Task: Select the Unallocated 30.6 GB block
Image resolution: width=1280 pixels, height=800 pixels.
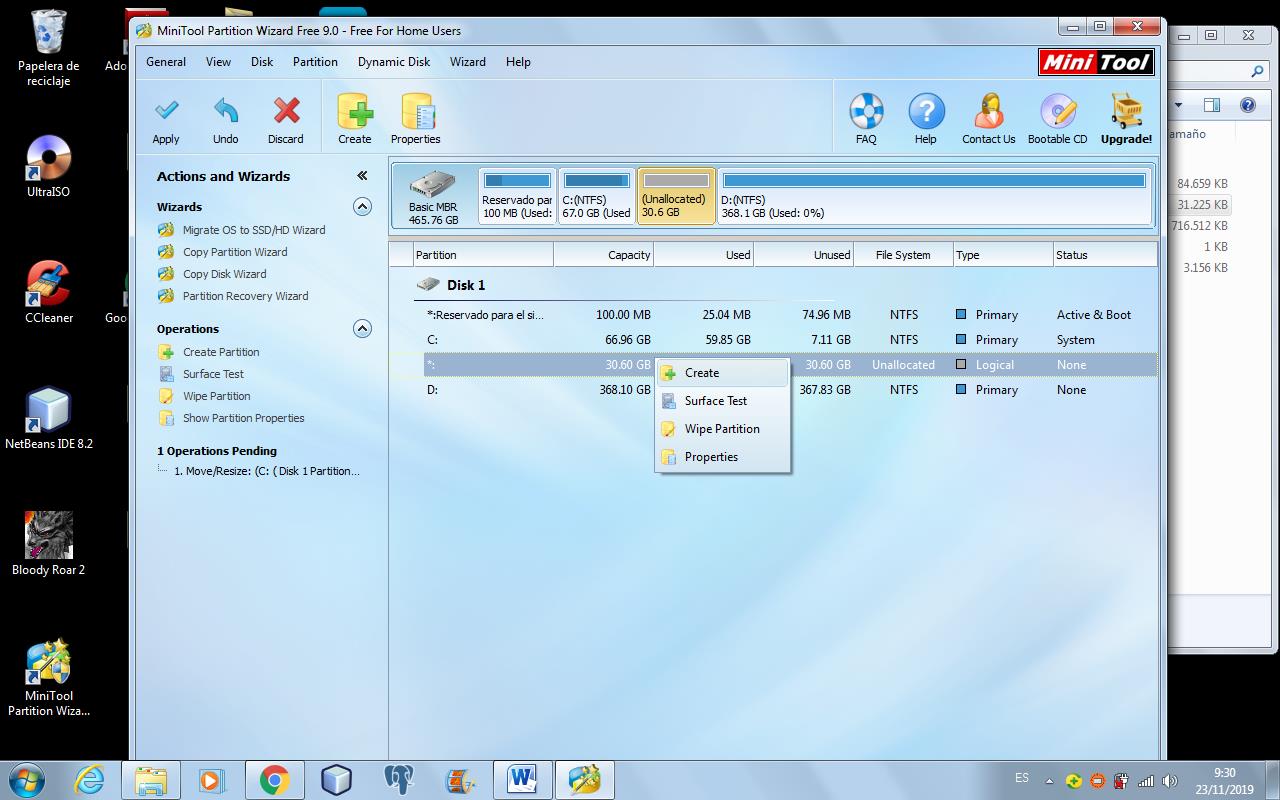Action: 676,196
